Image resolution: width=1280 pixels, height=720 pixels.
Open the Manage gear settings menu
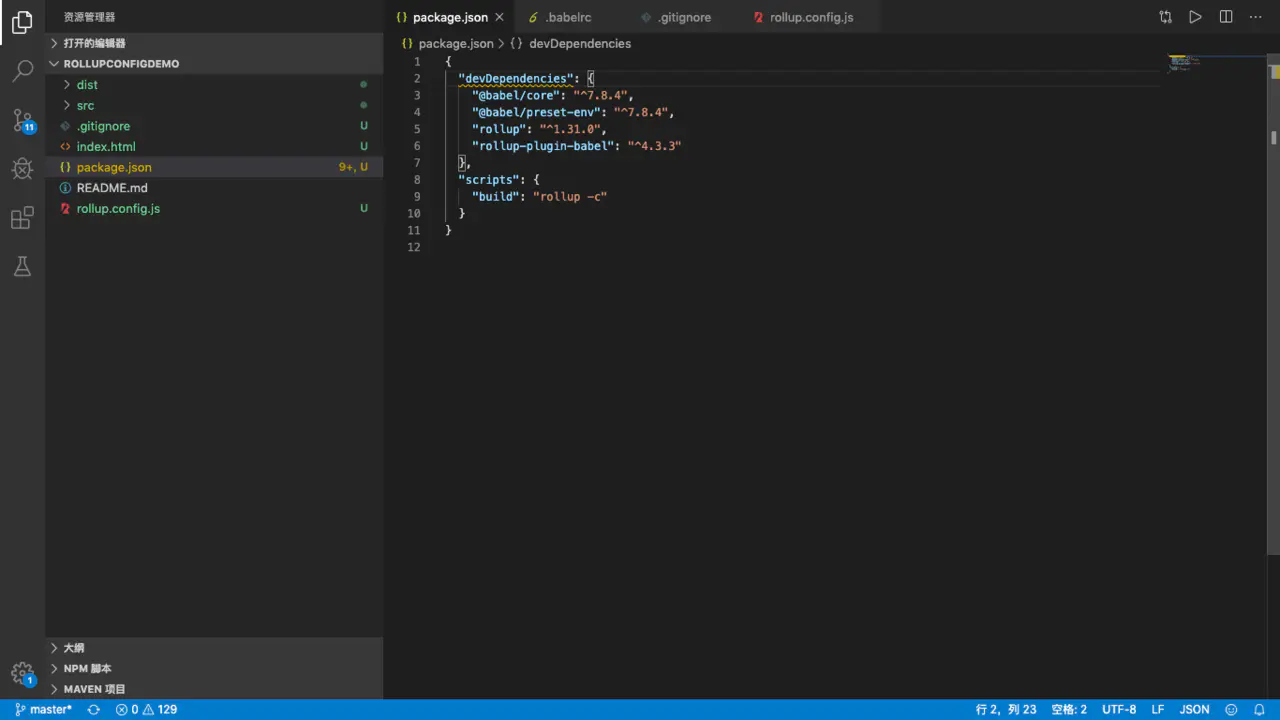point(22,673)
